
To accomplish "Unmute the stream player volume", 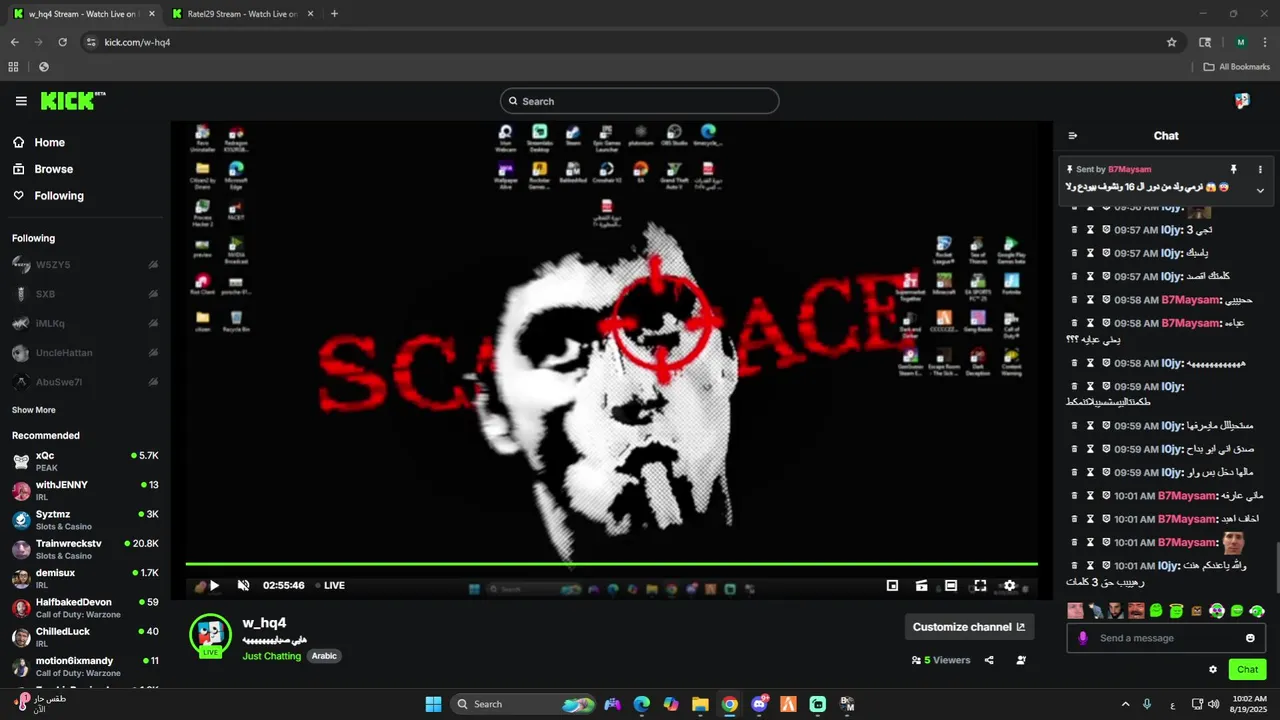I will coord(243,586).
